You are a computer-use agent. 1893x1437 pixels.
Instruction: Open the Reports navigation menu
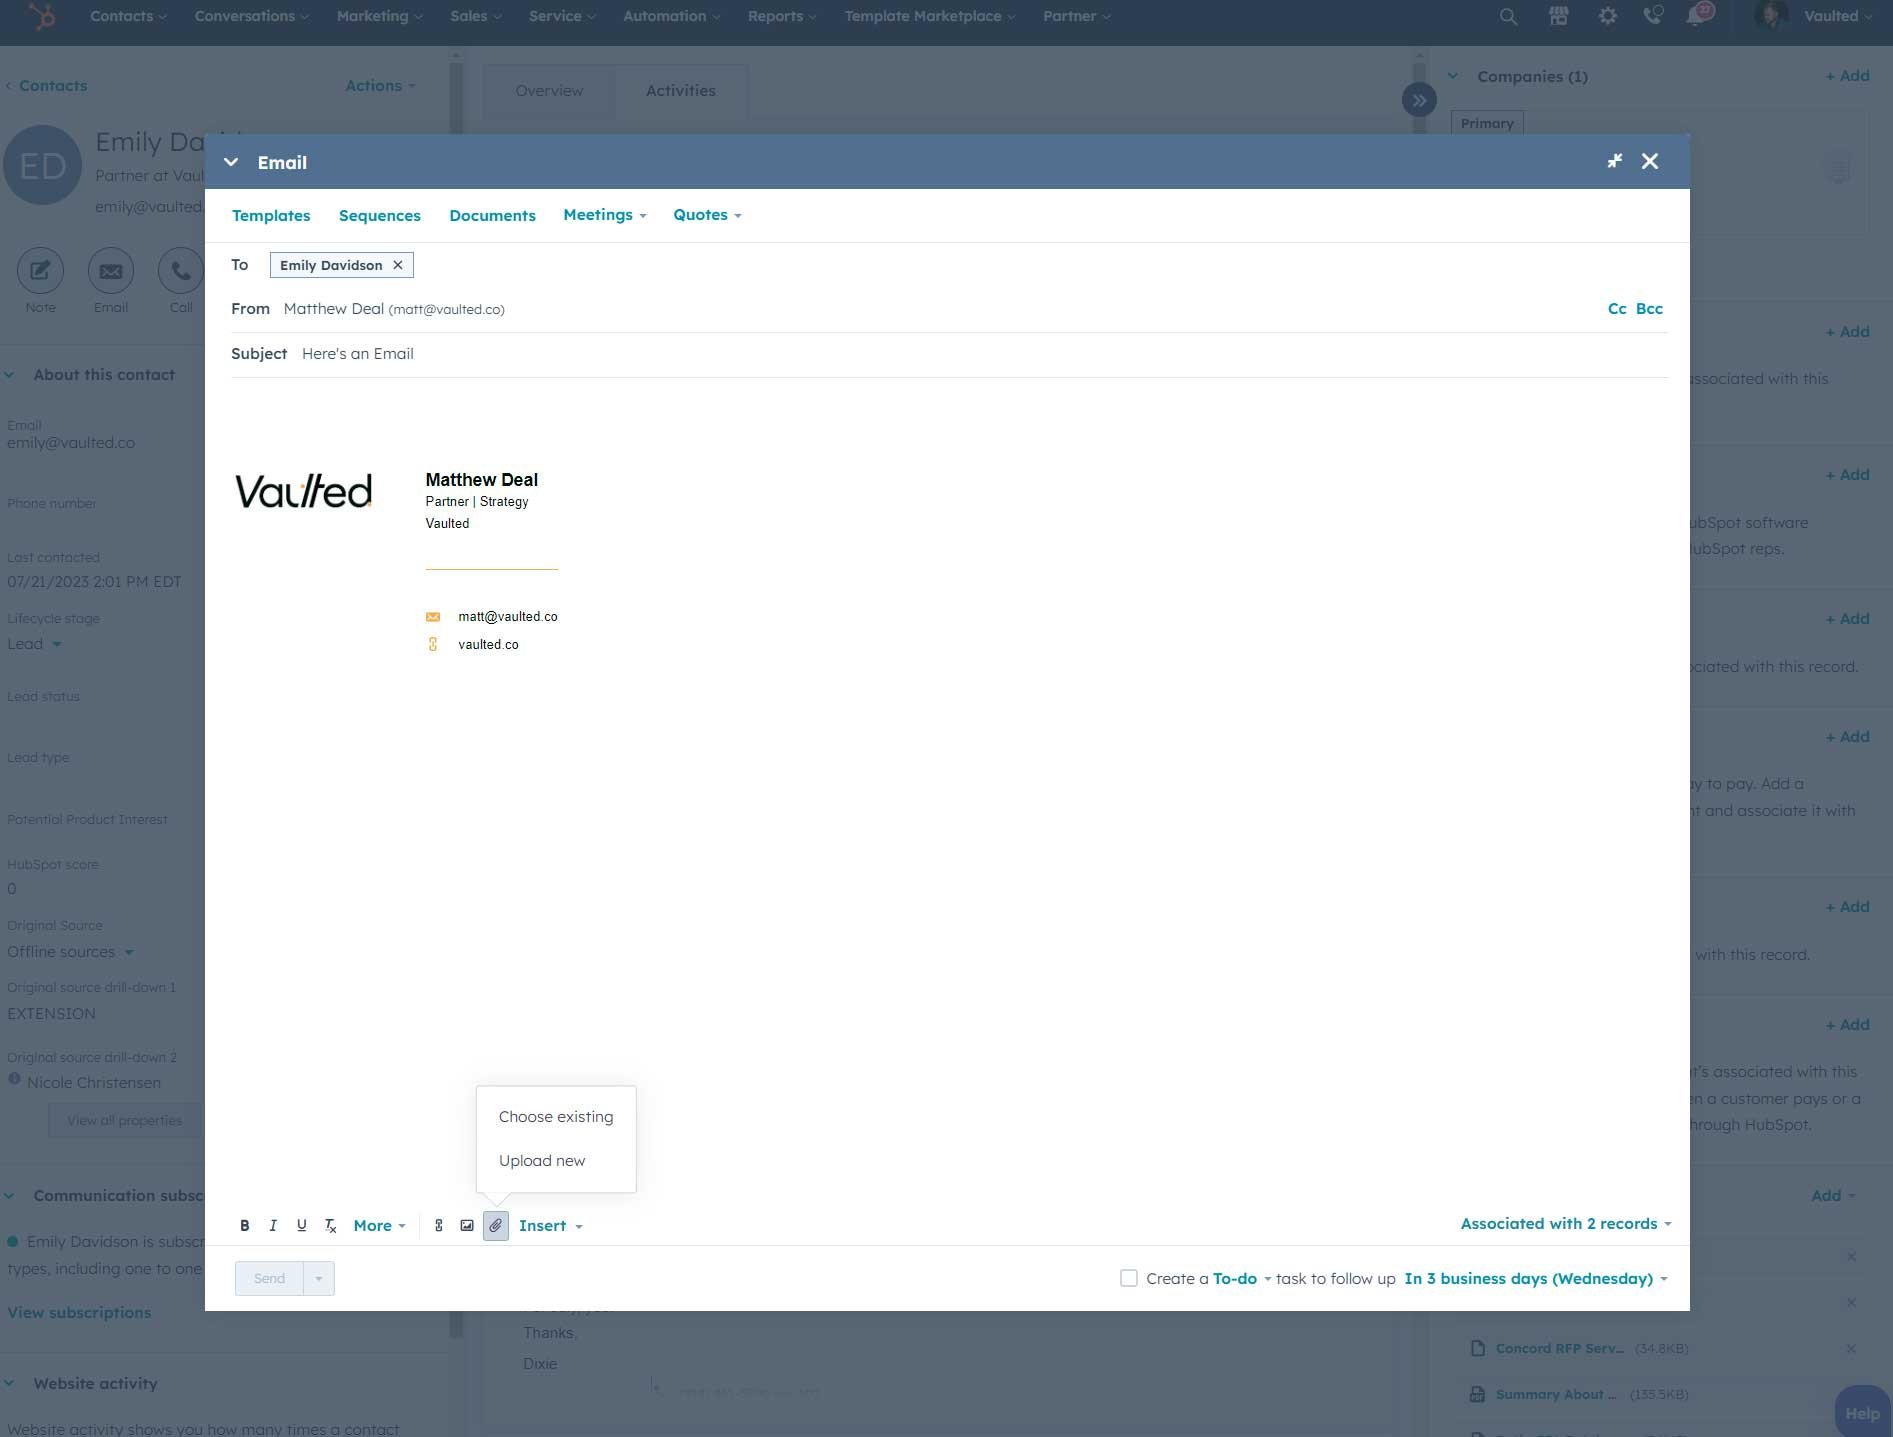coord(782,16)
